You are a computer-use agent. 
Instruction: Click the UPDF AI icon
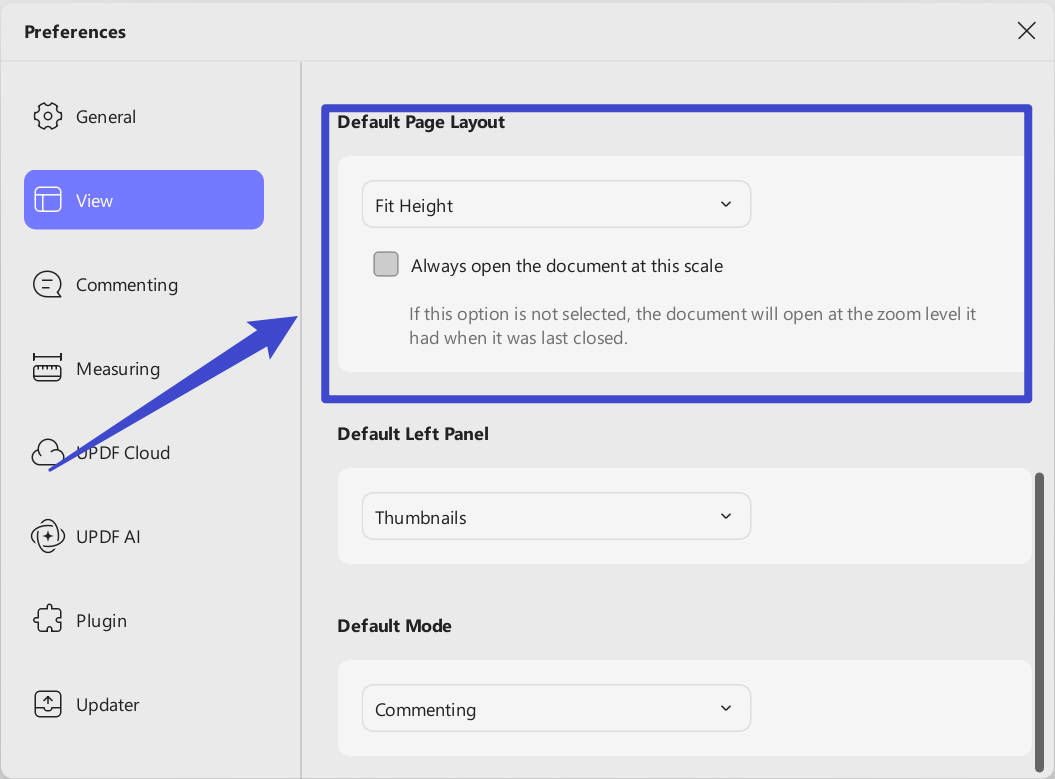click(x=48, y=537)
